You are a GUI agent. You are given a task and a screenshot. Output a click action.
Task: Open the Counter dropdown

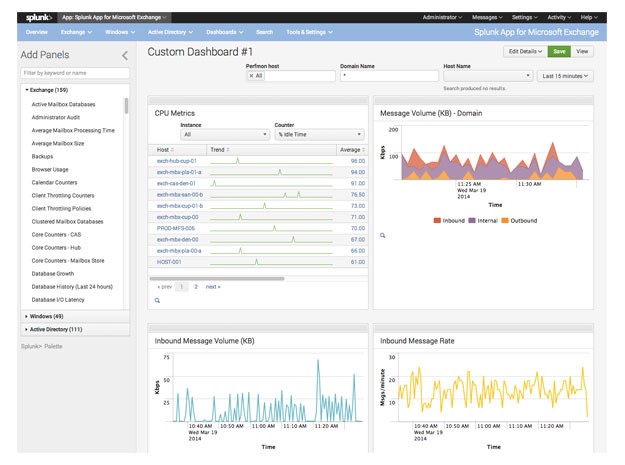pos(319,135)
